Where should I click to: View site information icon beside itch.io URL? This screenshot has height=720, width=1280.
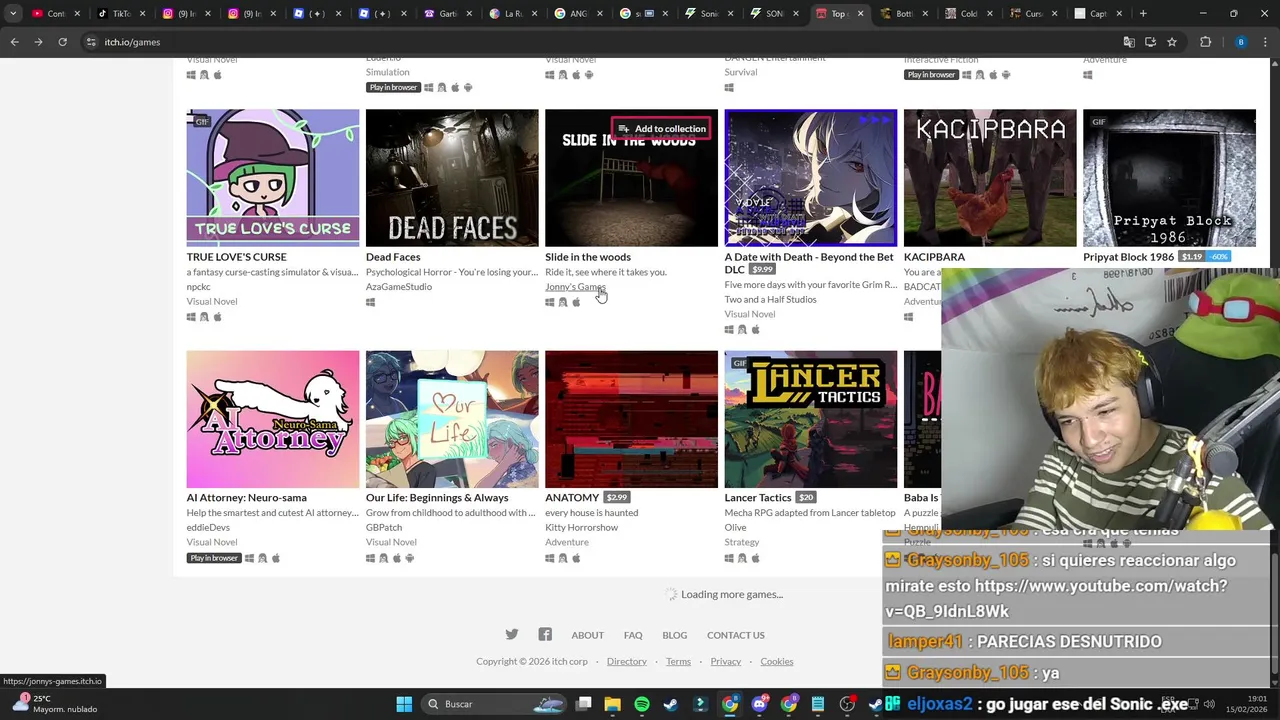pyautogui.click(x=91, y=42)
